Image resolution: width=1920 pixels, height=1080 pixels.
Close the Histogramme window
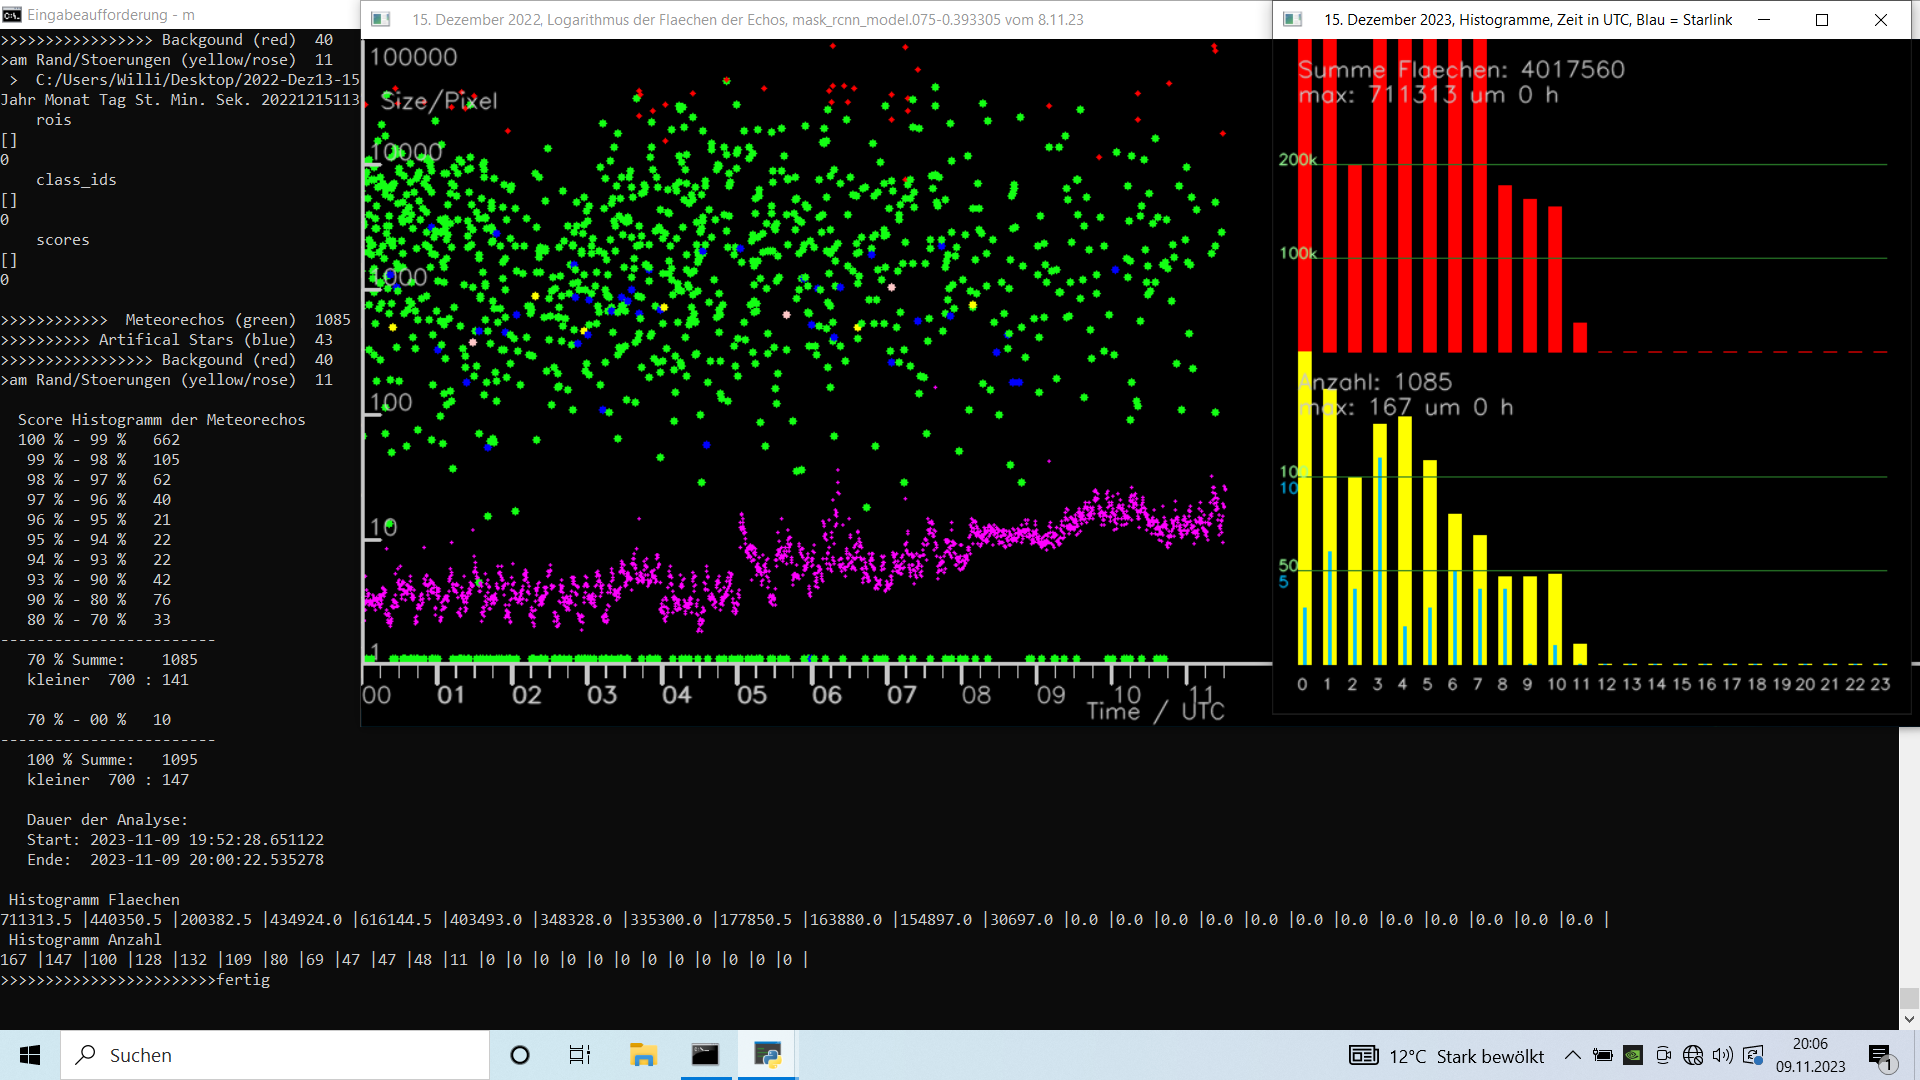point(1881,19)
